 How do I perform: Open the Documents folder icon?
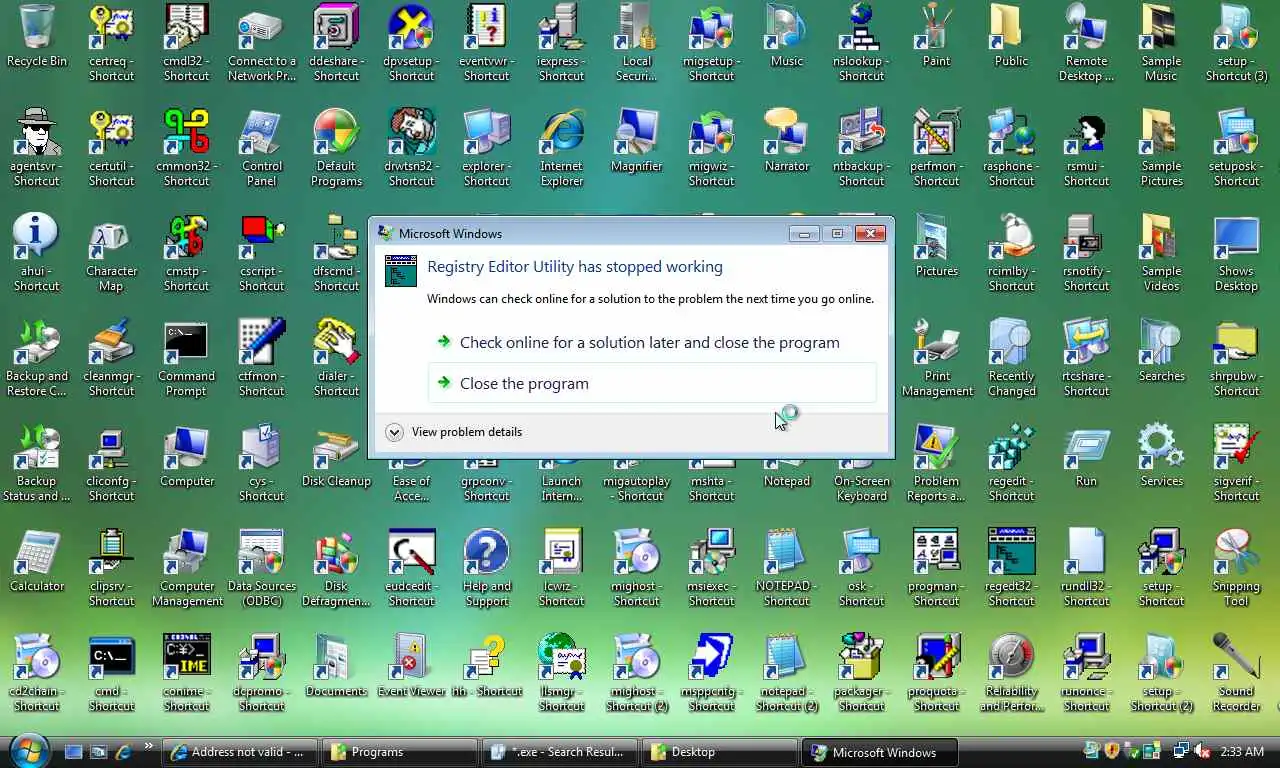(336, 666)
